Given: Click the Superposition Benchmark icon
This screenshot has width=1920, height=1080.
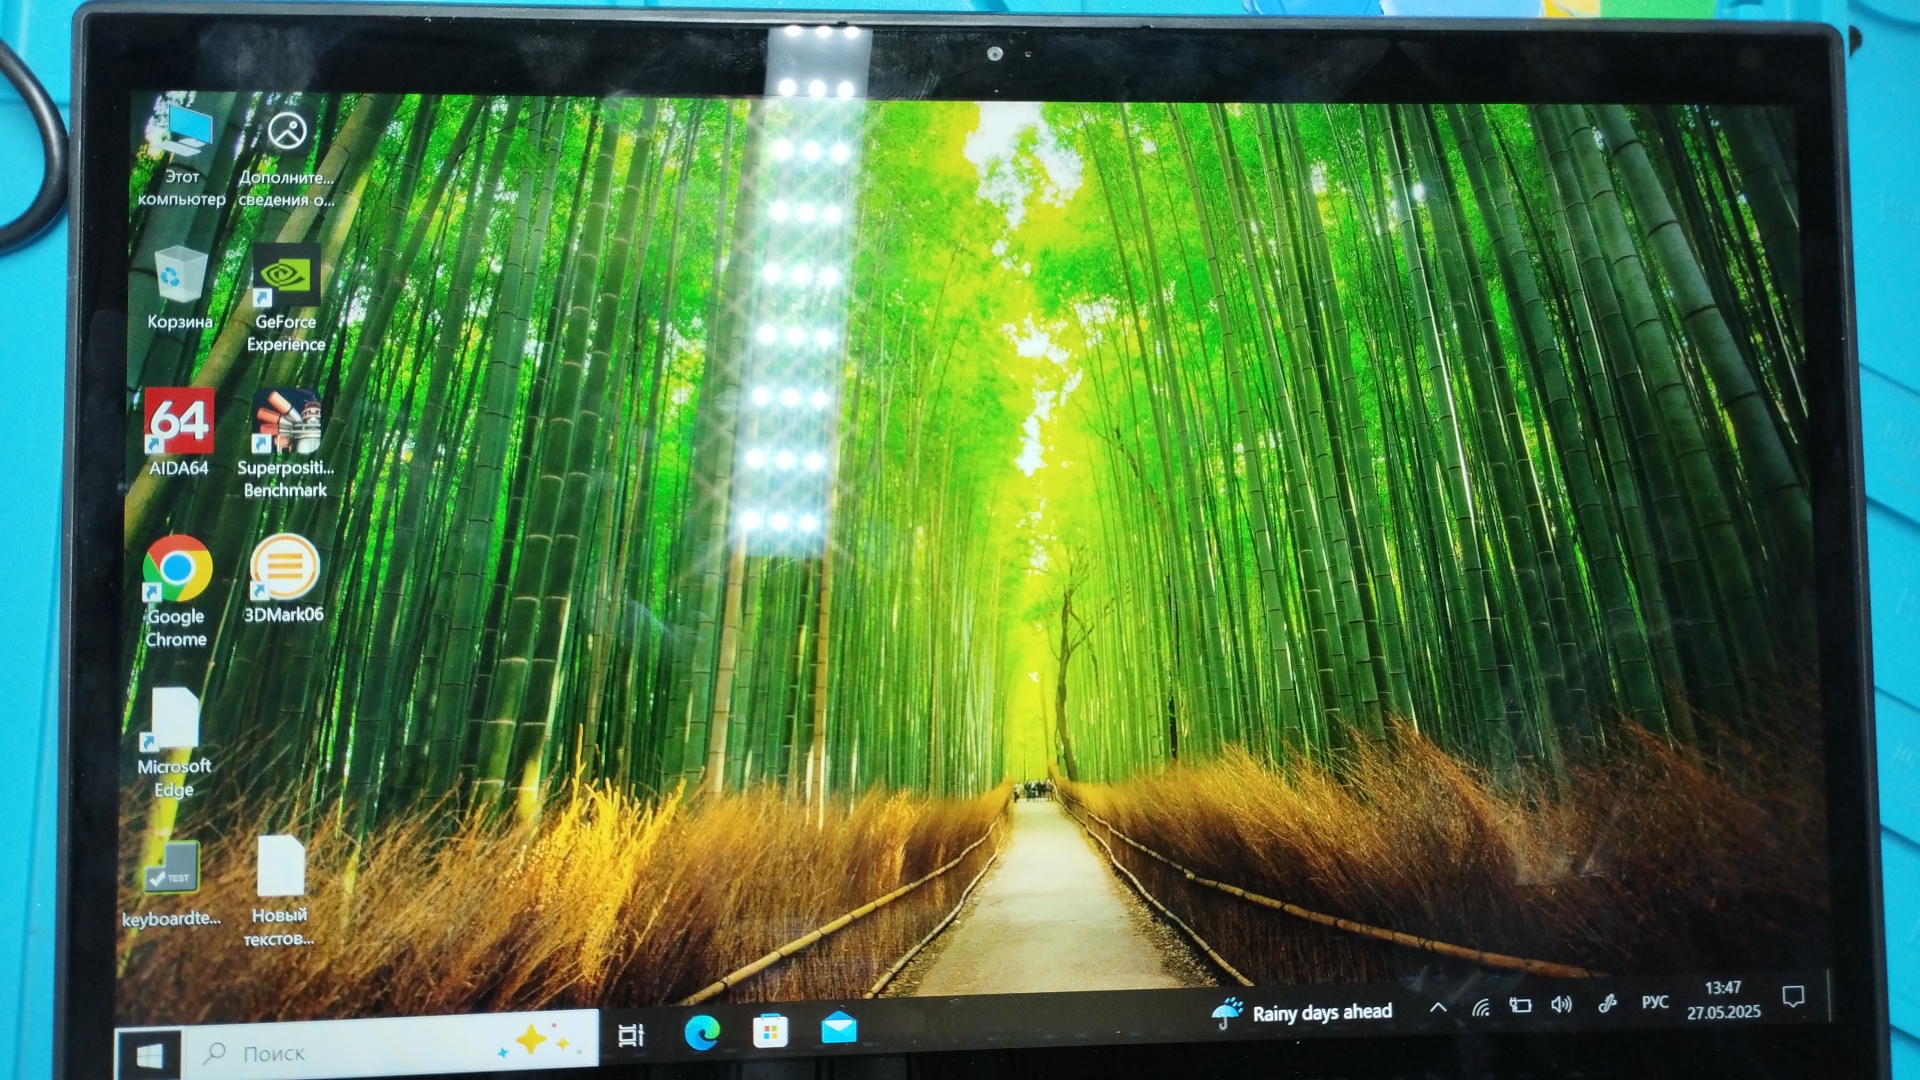Looking at the screenshot, I should [x=287, y=422].
